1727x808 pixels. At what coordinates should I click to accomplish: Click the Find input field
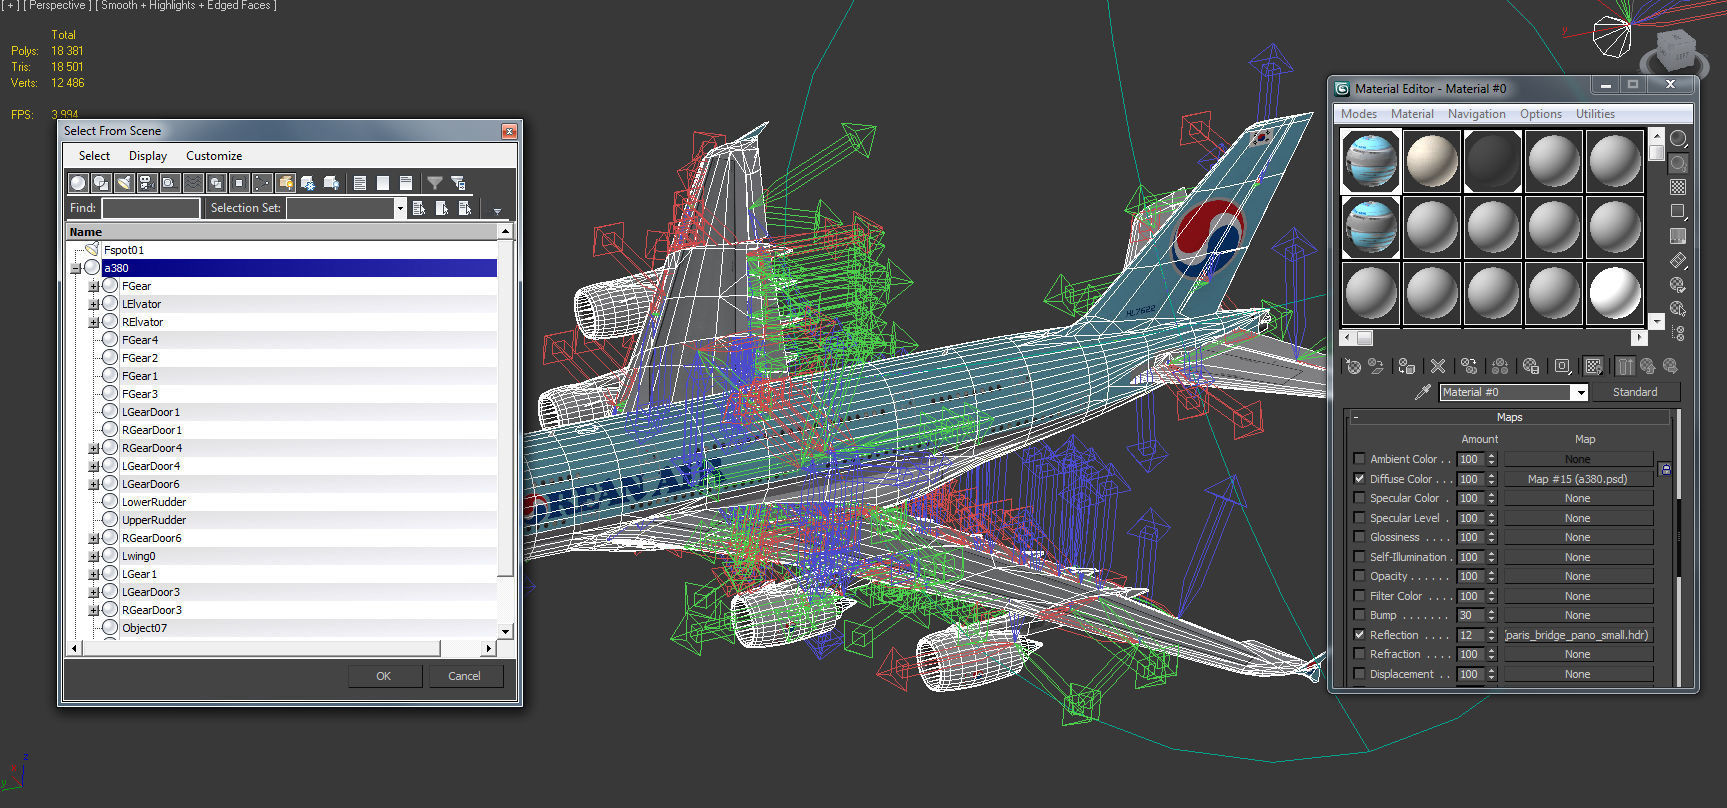[150, 208]
